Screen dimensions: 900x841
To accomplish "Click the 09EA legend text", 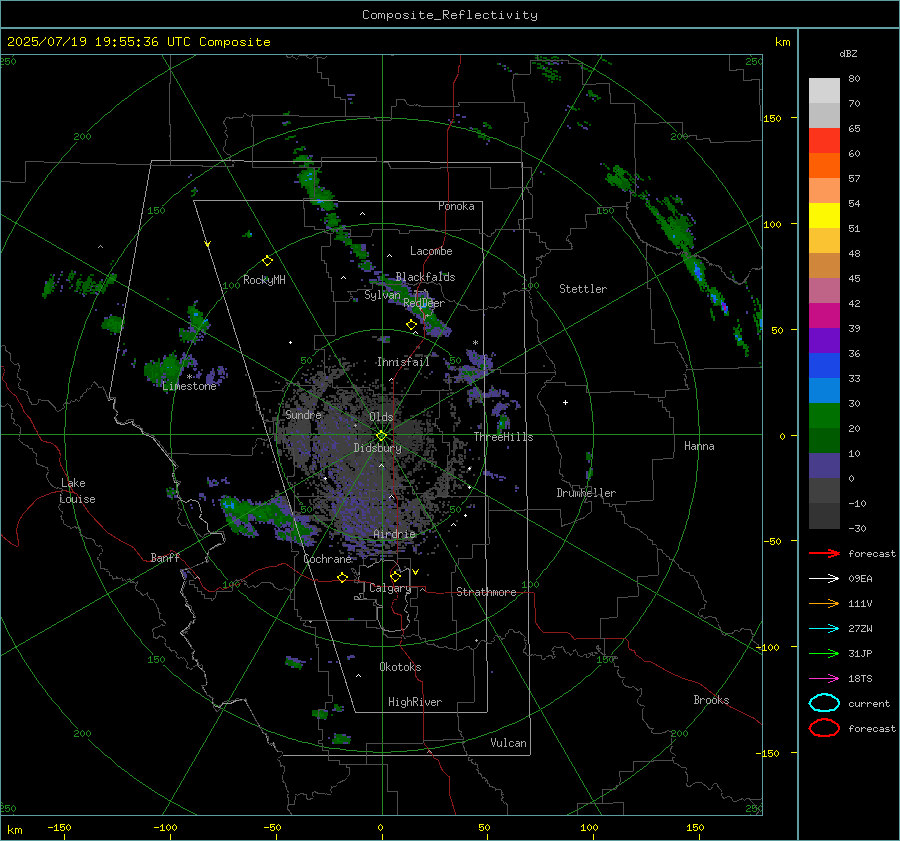I will coord(860,579).
